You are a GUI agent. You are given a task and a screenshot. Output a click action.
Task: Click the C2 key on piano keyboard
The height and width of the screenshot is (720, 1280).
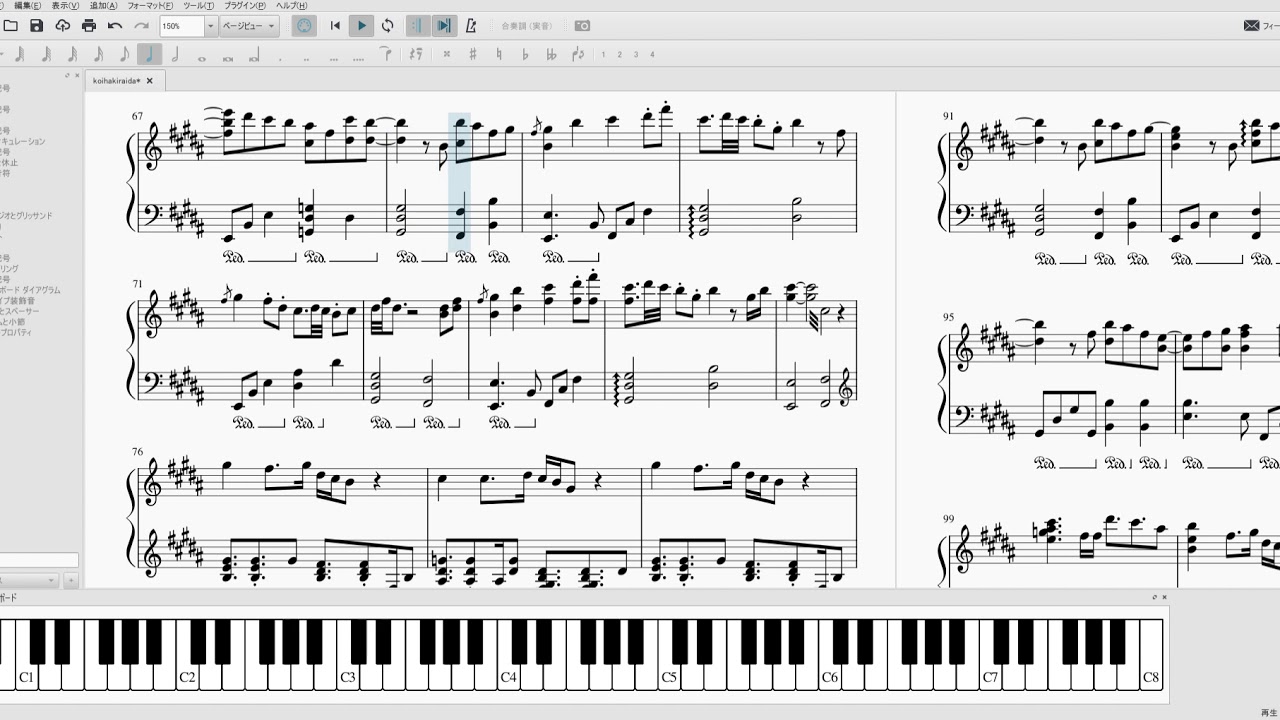(187, 676)
